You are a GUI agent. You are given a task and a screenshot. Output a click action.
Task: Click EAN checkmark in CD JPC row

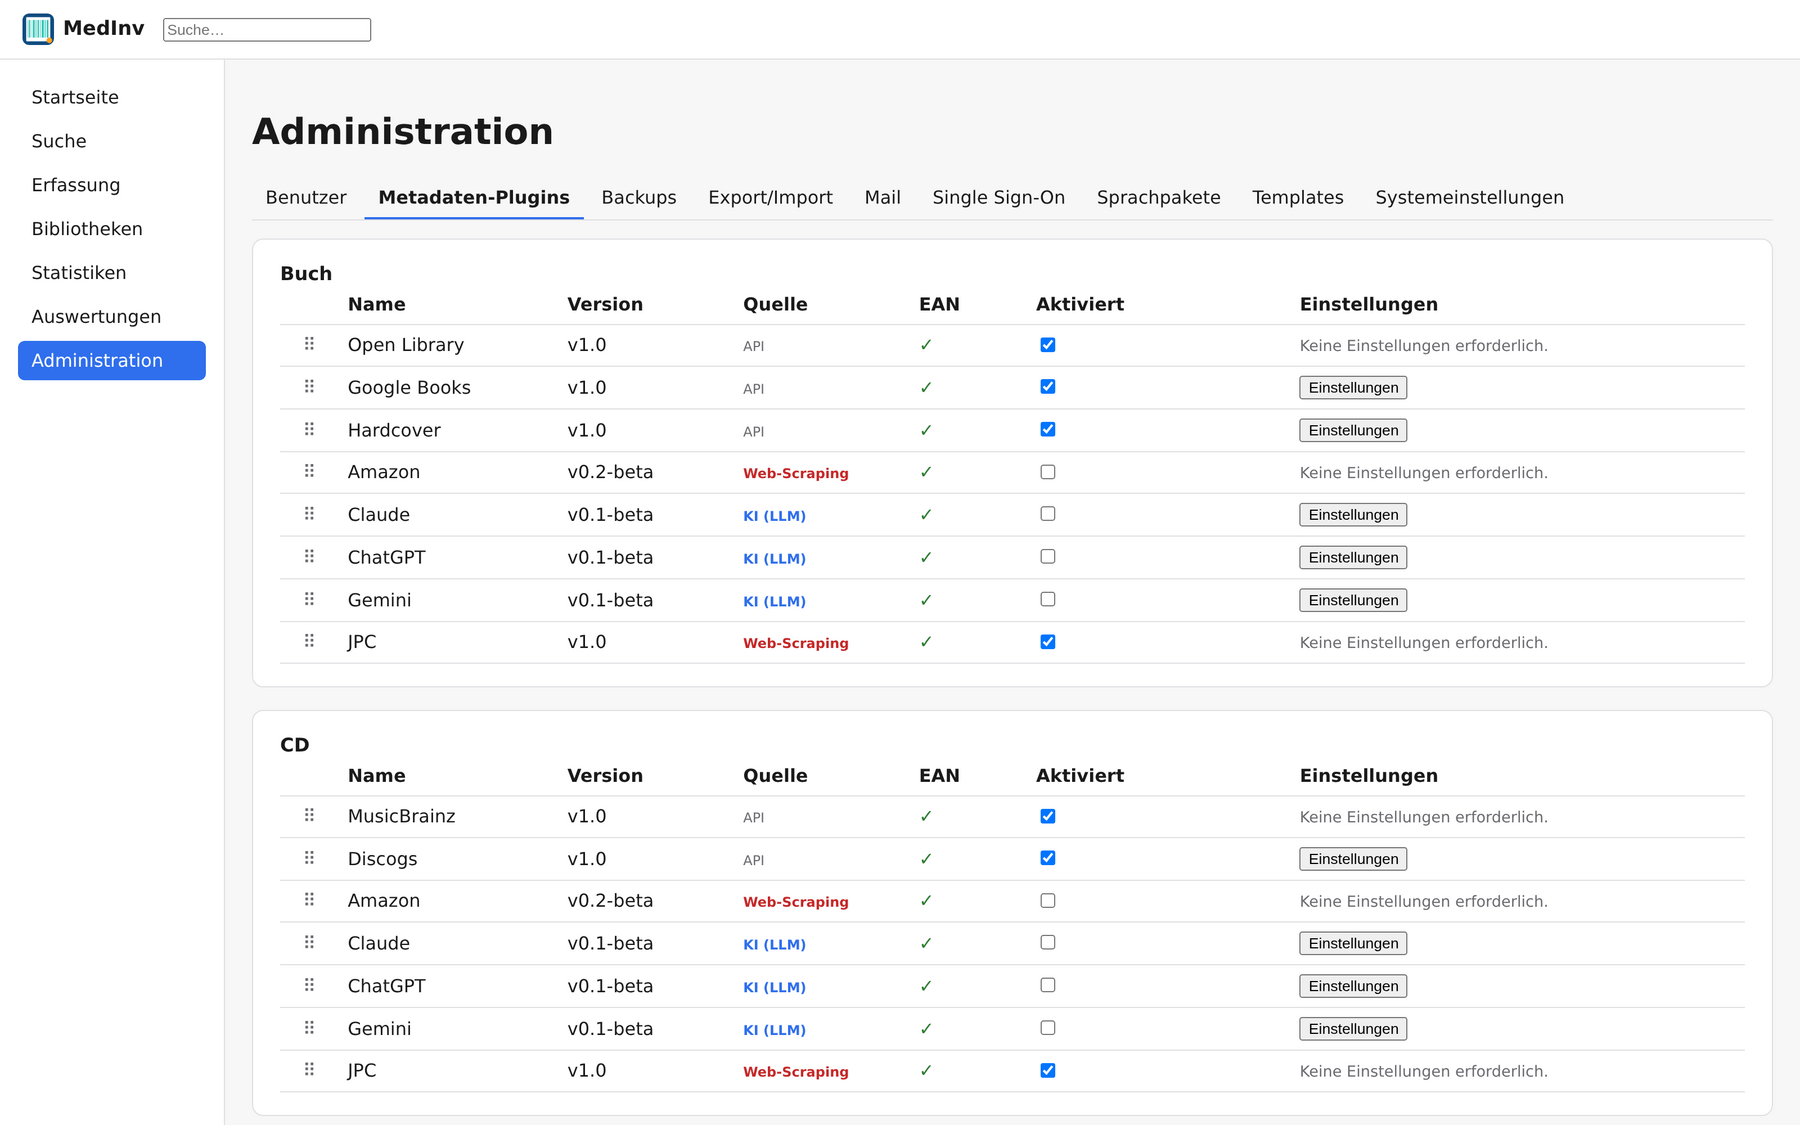click(x=926, y=1070)
